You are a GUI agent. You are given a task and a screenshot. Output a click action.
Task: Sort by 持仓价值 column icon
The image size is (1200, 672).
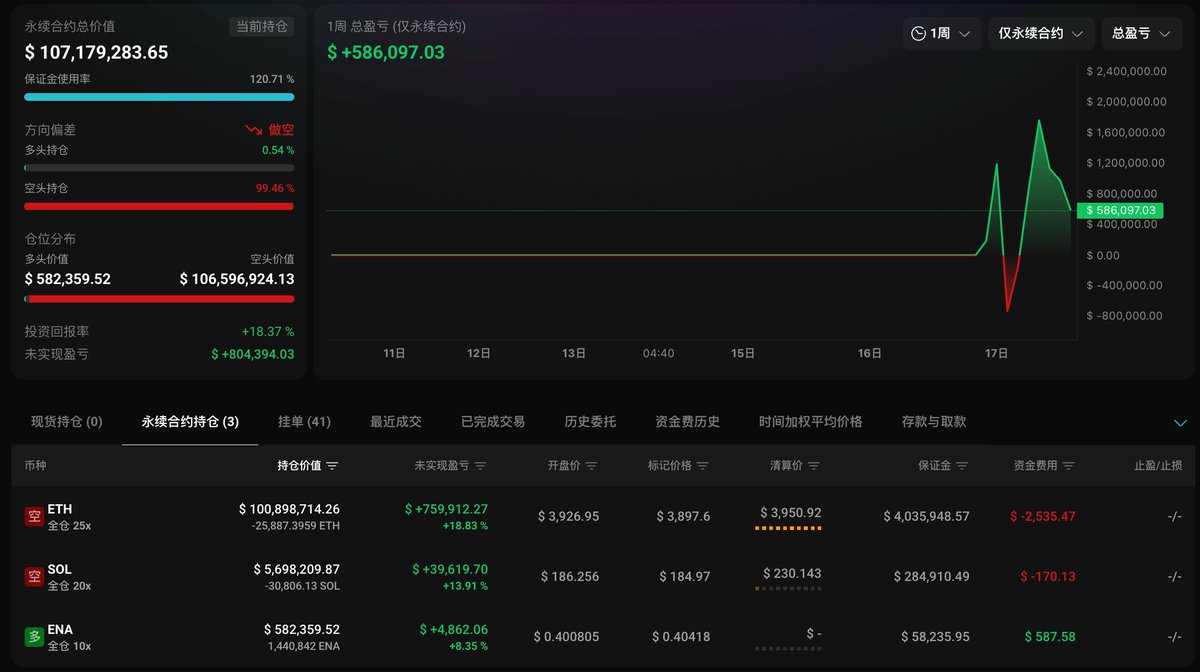[333, 466]
